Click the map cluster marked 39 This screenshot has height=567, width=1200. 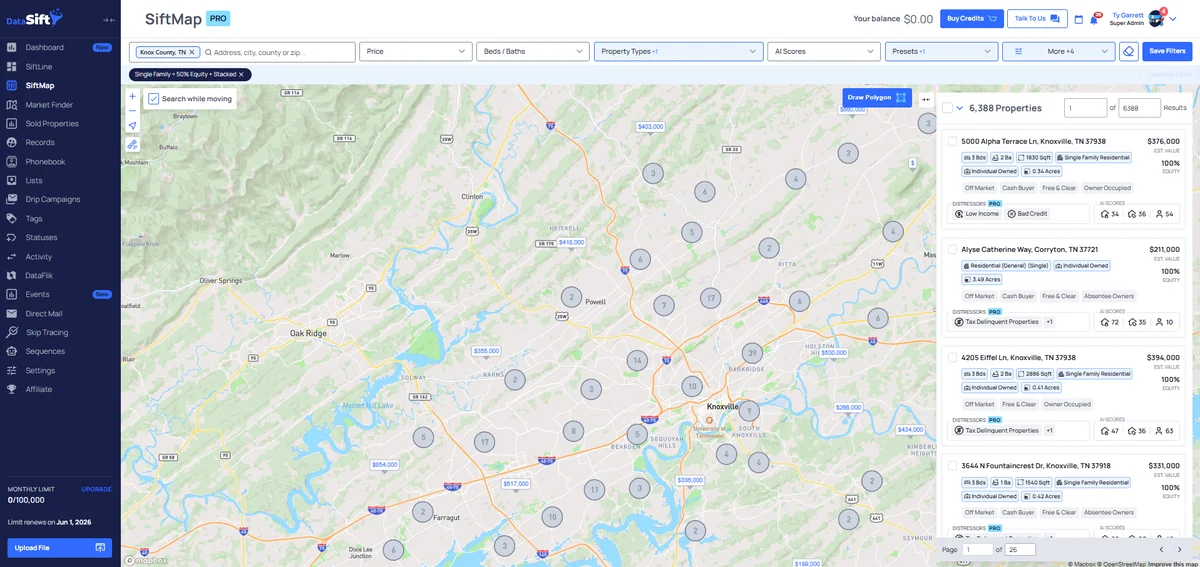(752, 353)
